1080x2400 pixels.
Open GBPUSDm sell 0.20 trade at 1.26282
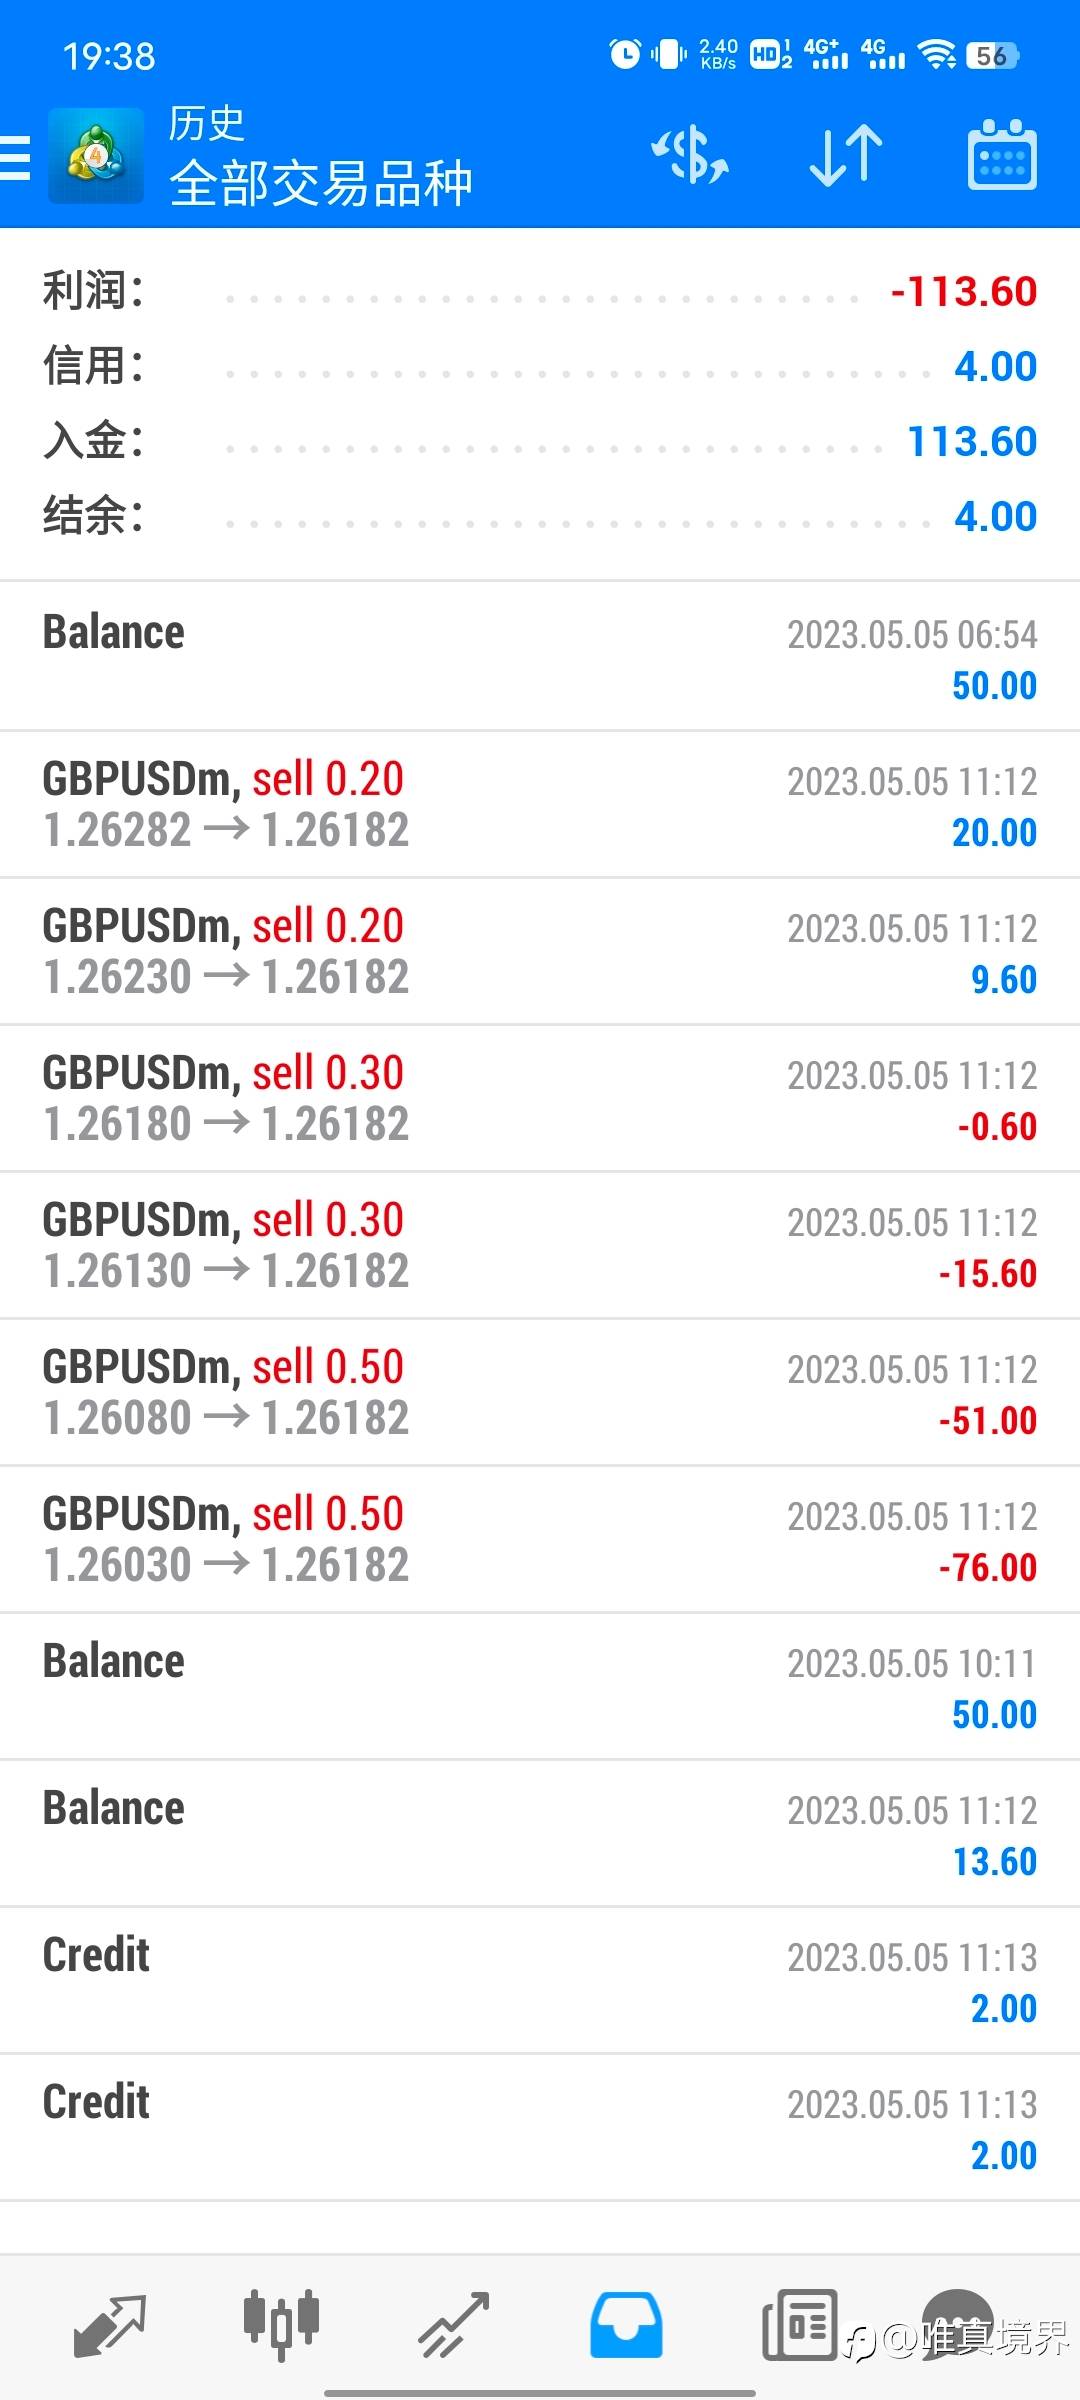[x=540, y=805]
